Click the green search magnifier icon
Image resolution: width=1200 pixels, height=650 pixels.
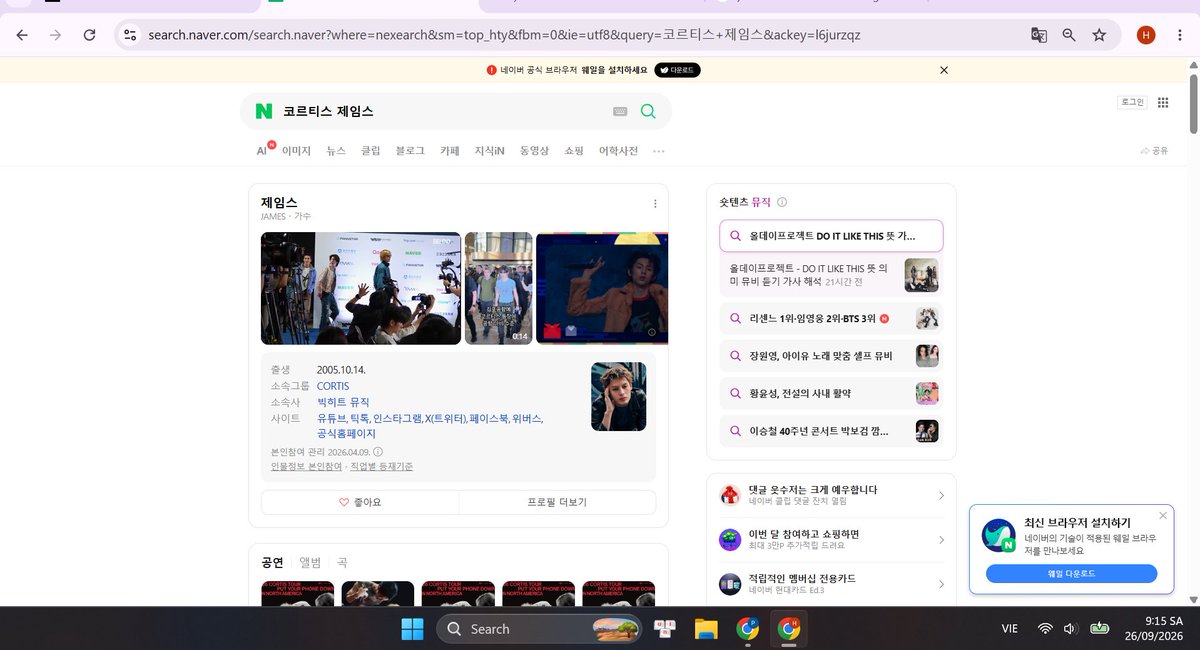click(x=648, y=111)
